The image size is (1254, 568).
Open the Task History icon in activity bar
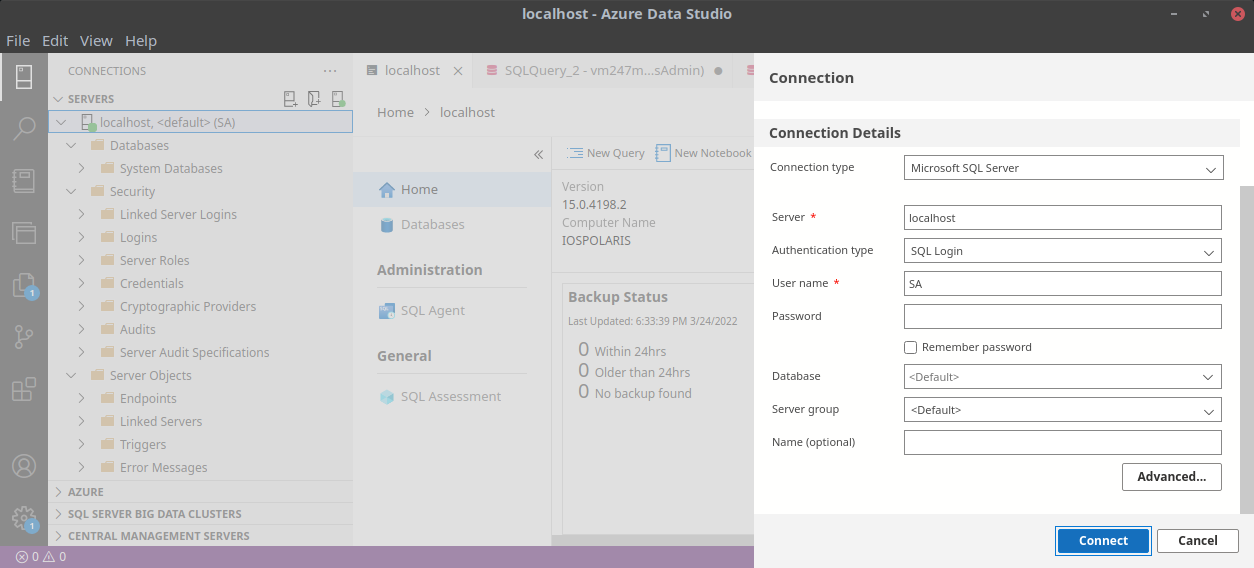pyautogui.click(x=24, y=233)
